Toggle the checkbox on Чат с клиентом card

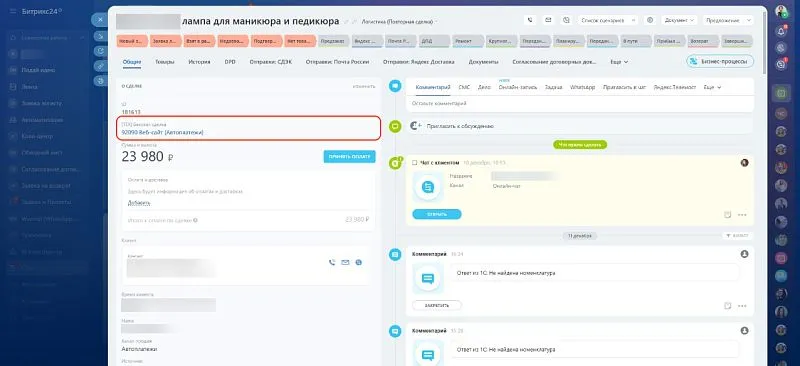[x=415, y=163]
